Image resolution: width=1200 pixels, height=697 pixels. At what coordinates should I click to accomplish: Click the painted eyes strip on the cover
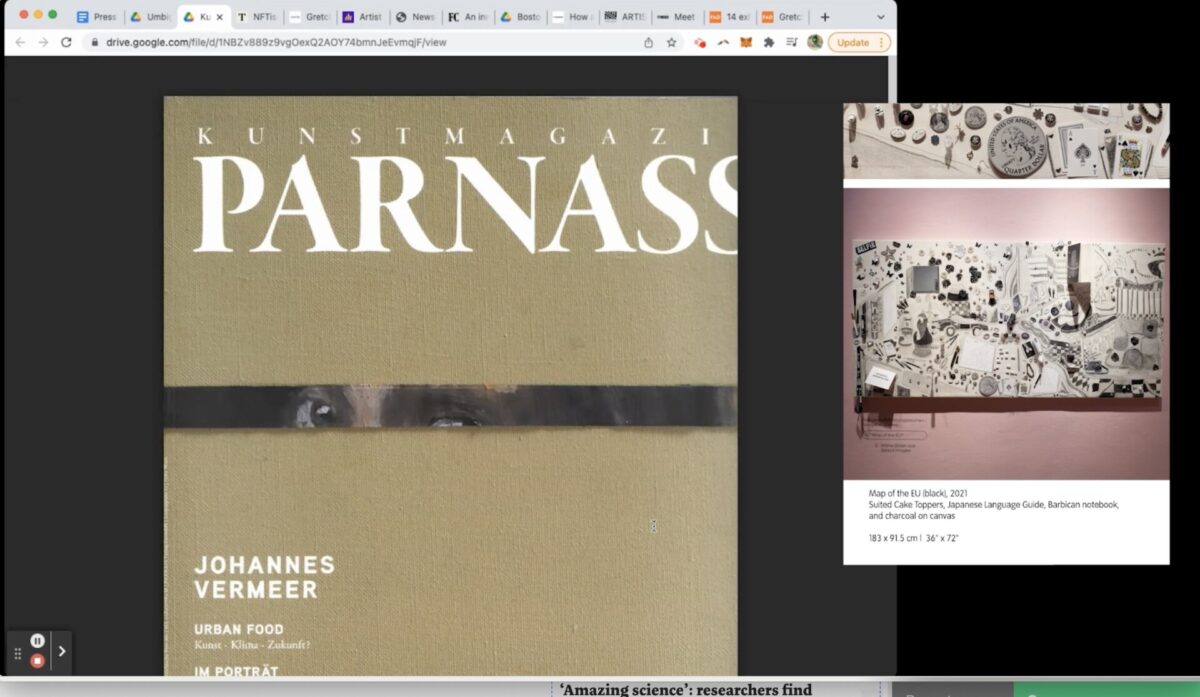(x=450, y=406)
